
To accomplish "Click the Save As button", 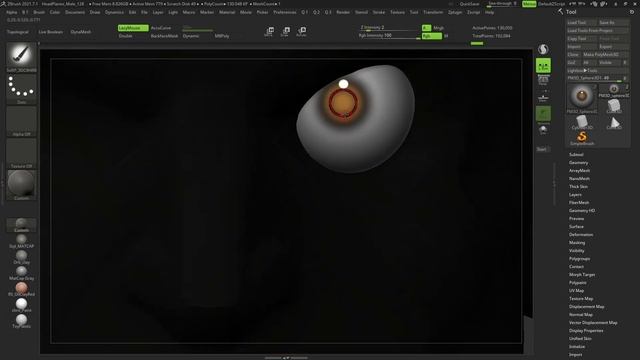I will pyautogui.click(x=613, y=22).
